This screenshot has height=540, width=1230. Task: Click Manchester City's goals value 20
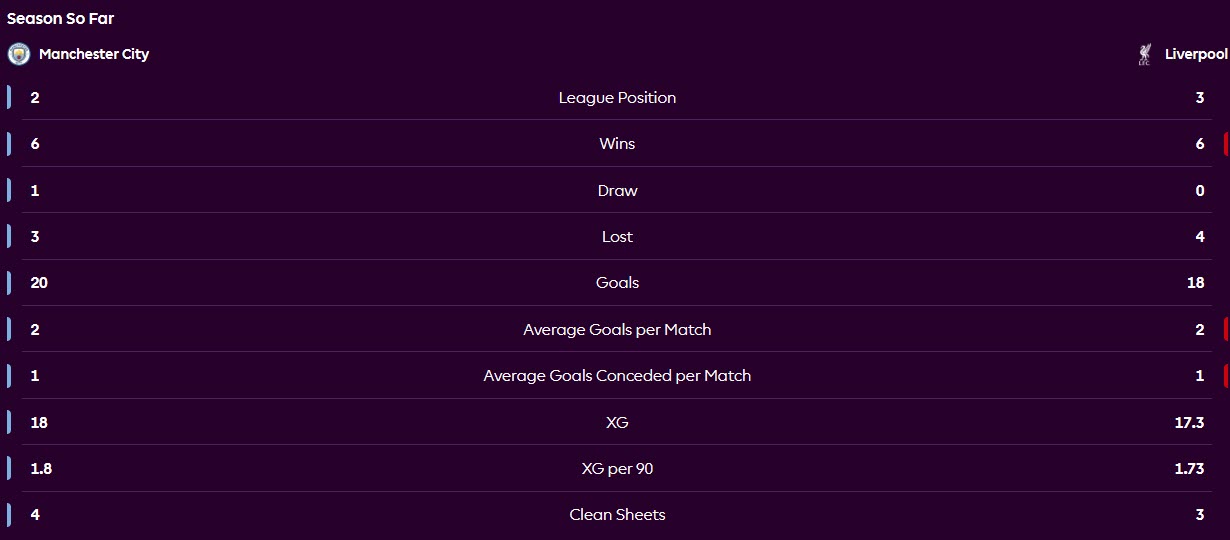pos(39,283)
